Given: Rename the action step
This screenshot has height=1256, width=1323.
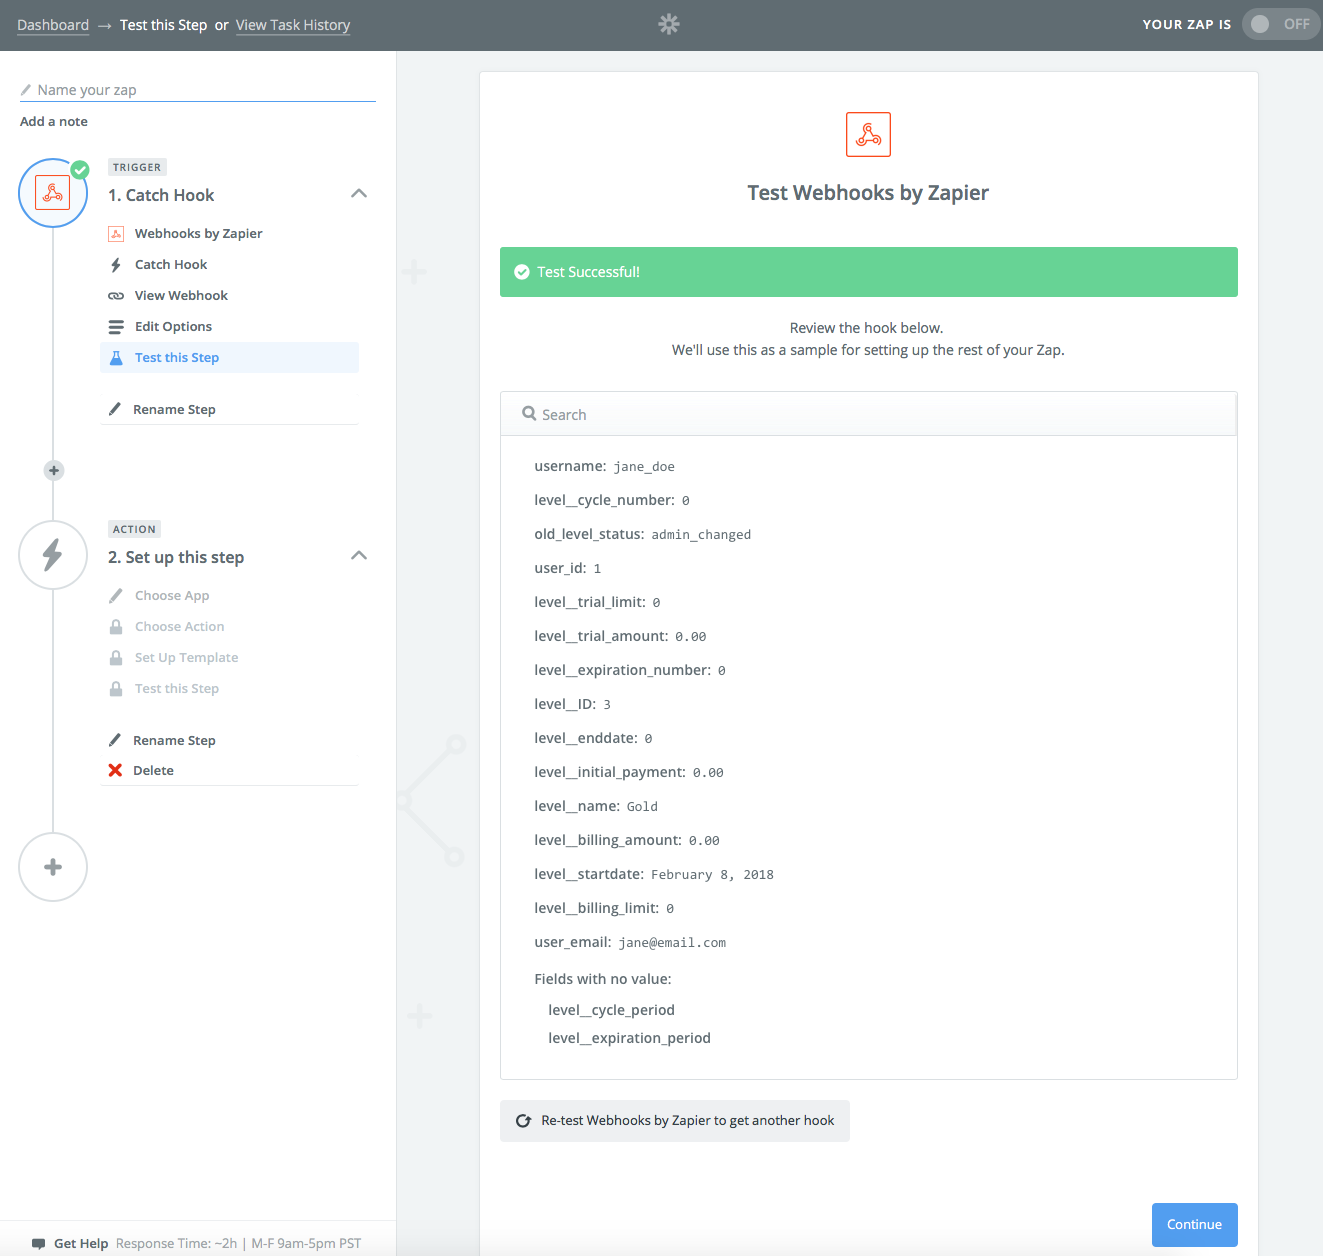Looking at the screenshot, I should point(174,740).
